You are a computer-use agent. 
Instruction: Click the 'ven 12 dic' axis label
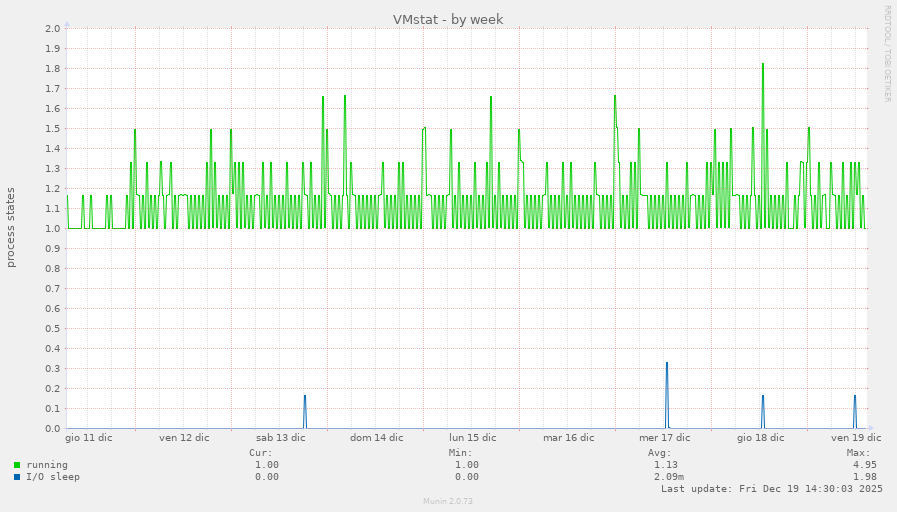184,438
